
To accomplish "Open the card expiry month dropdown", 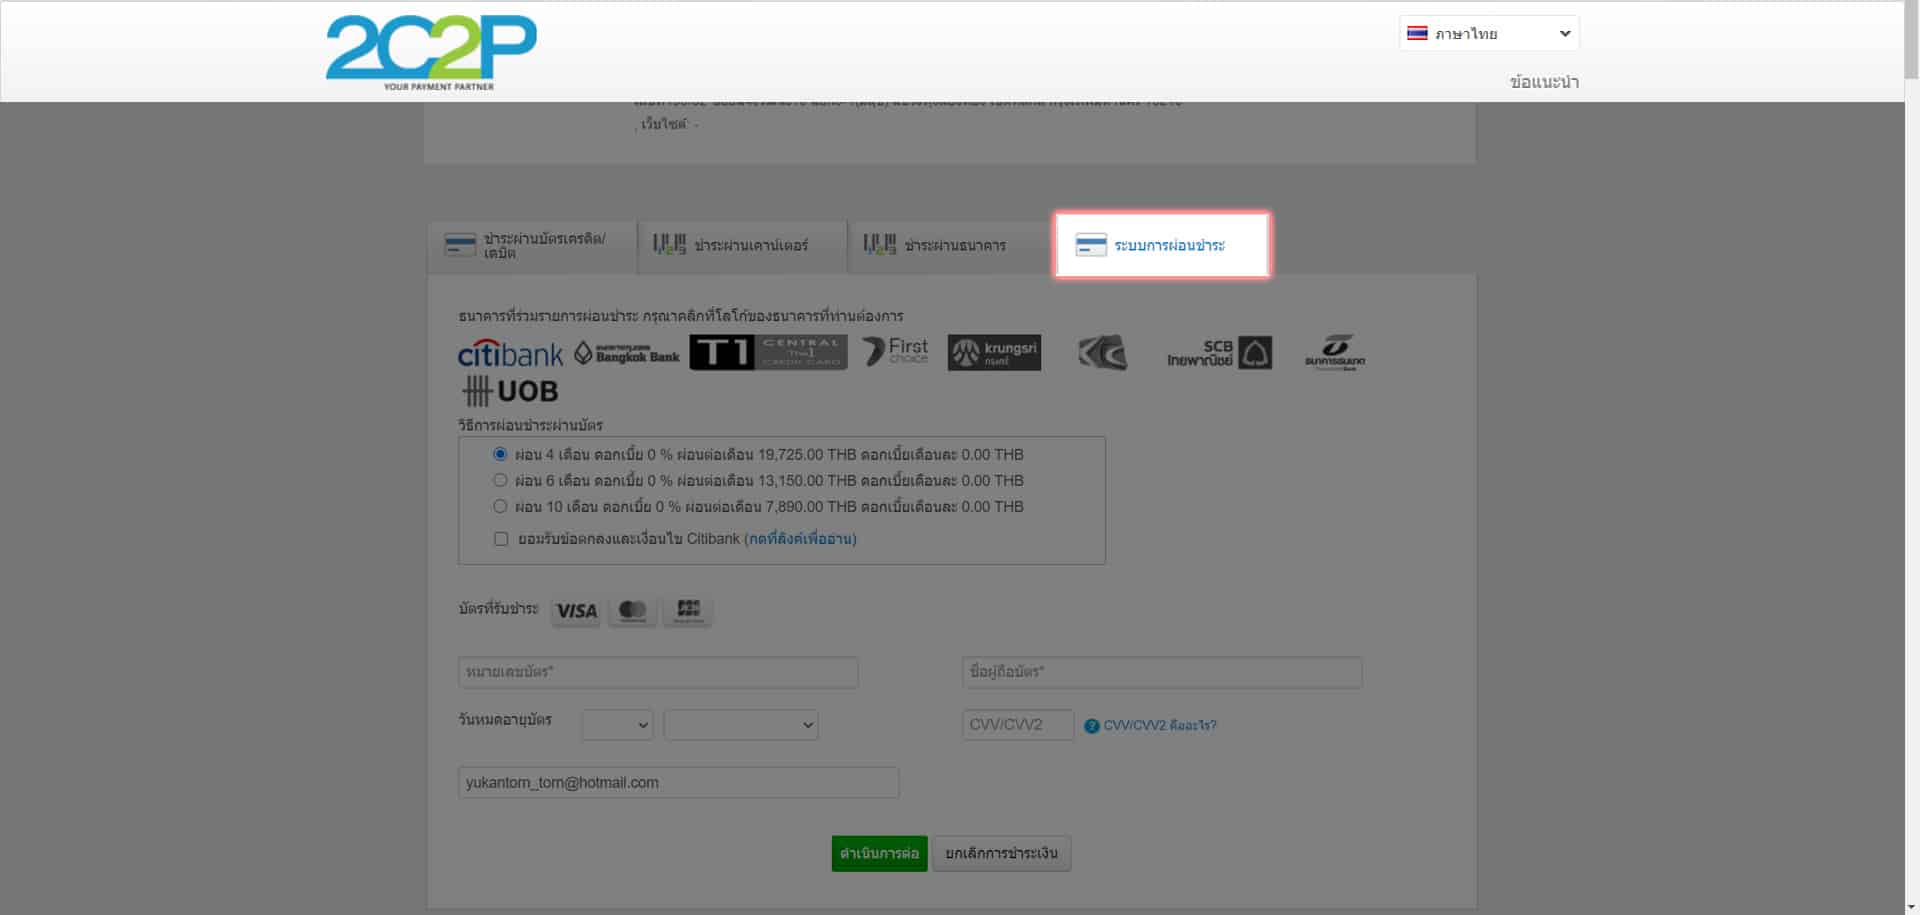I will [617, 725].
